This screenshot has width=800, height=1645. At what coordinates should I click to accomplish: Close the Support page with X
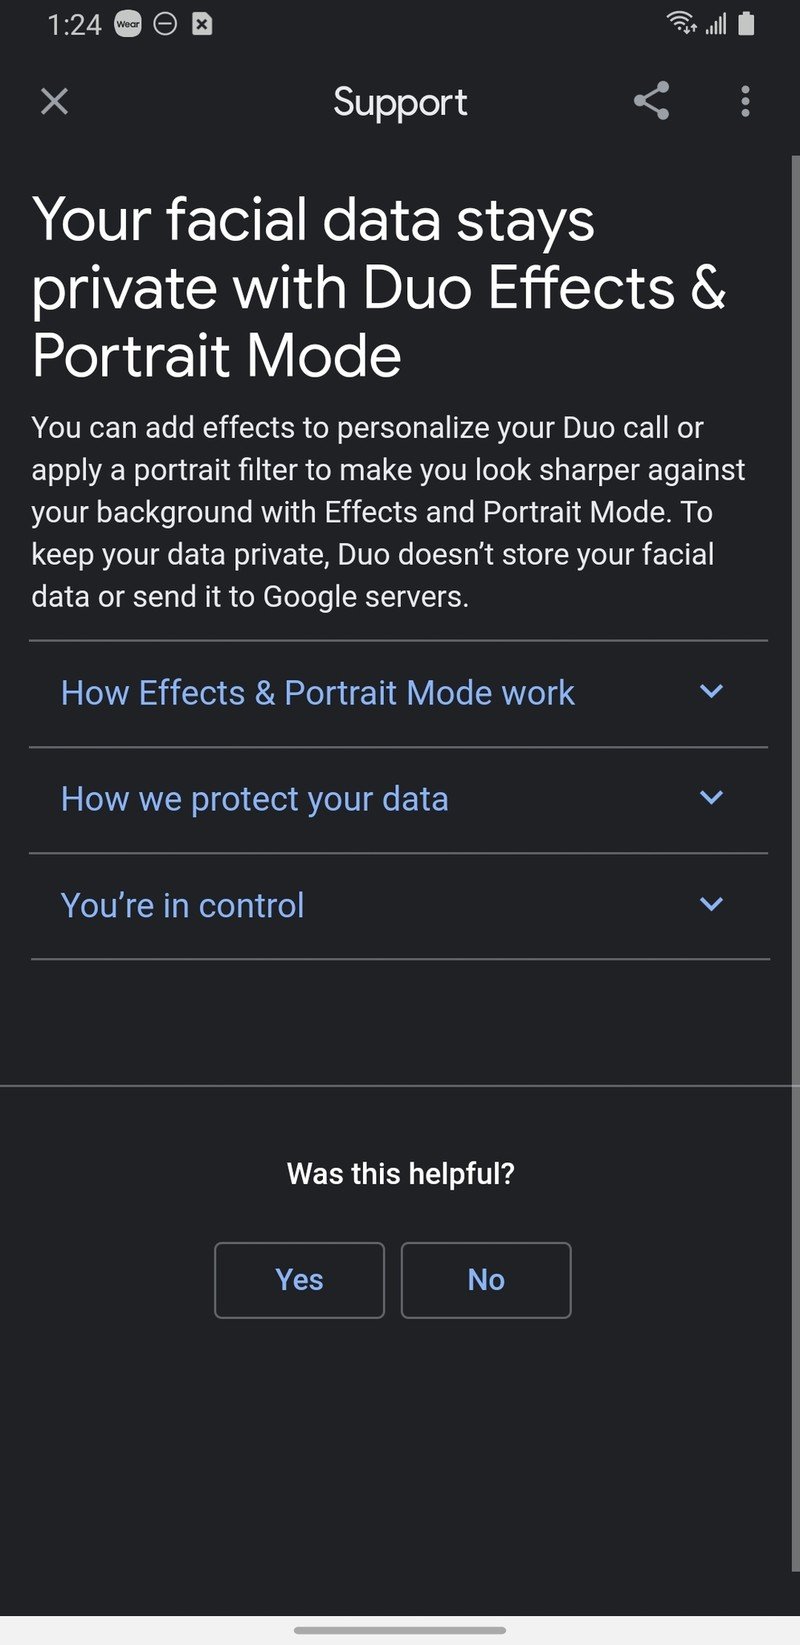pyautogui.click(x=54, y=101)
